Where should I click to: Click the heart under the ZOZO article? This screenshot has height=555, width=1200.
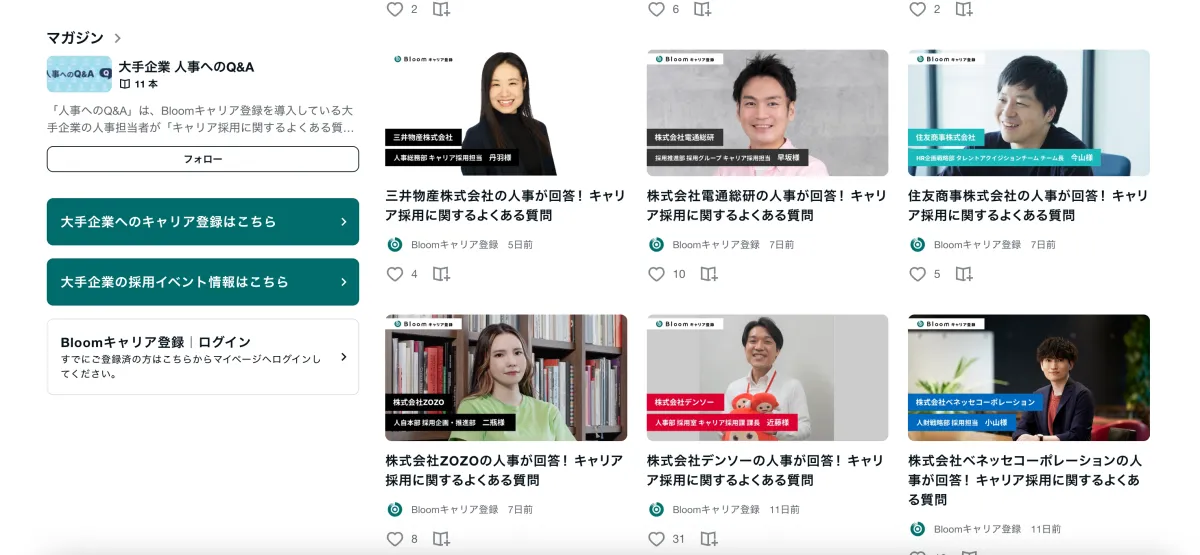[x=395, y=539]
